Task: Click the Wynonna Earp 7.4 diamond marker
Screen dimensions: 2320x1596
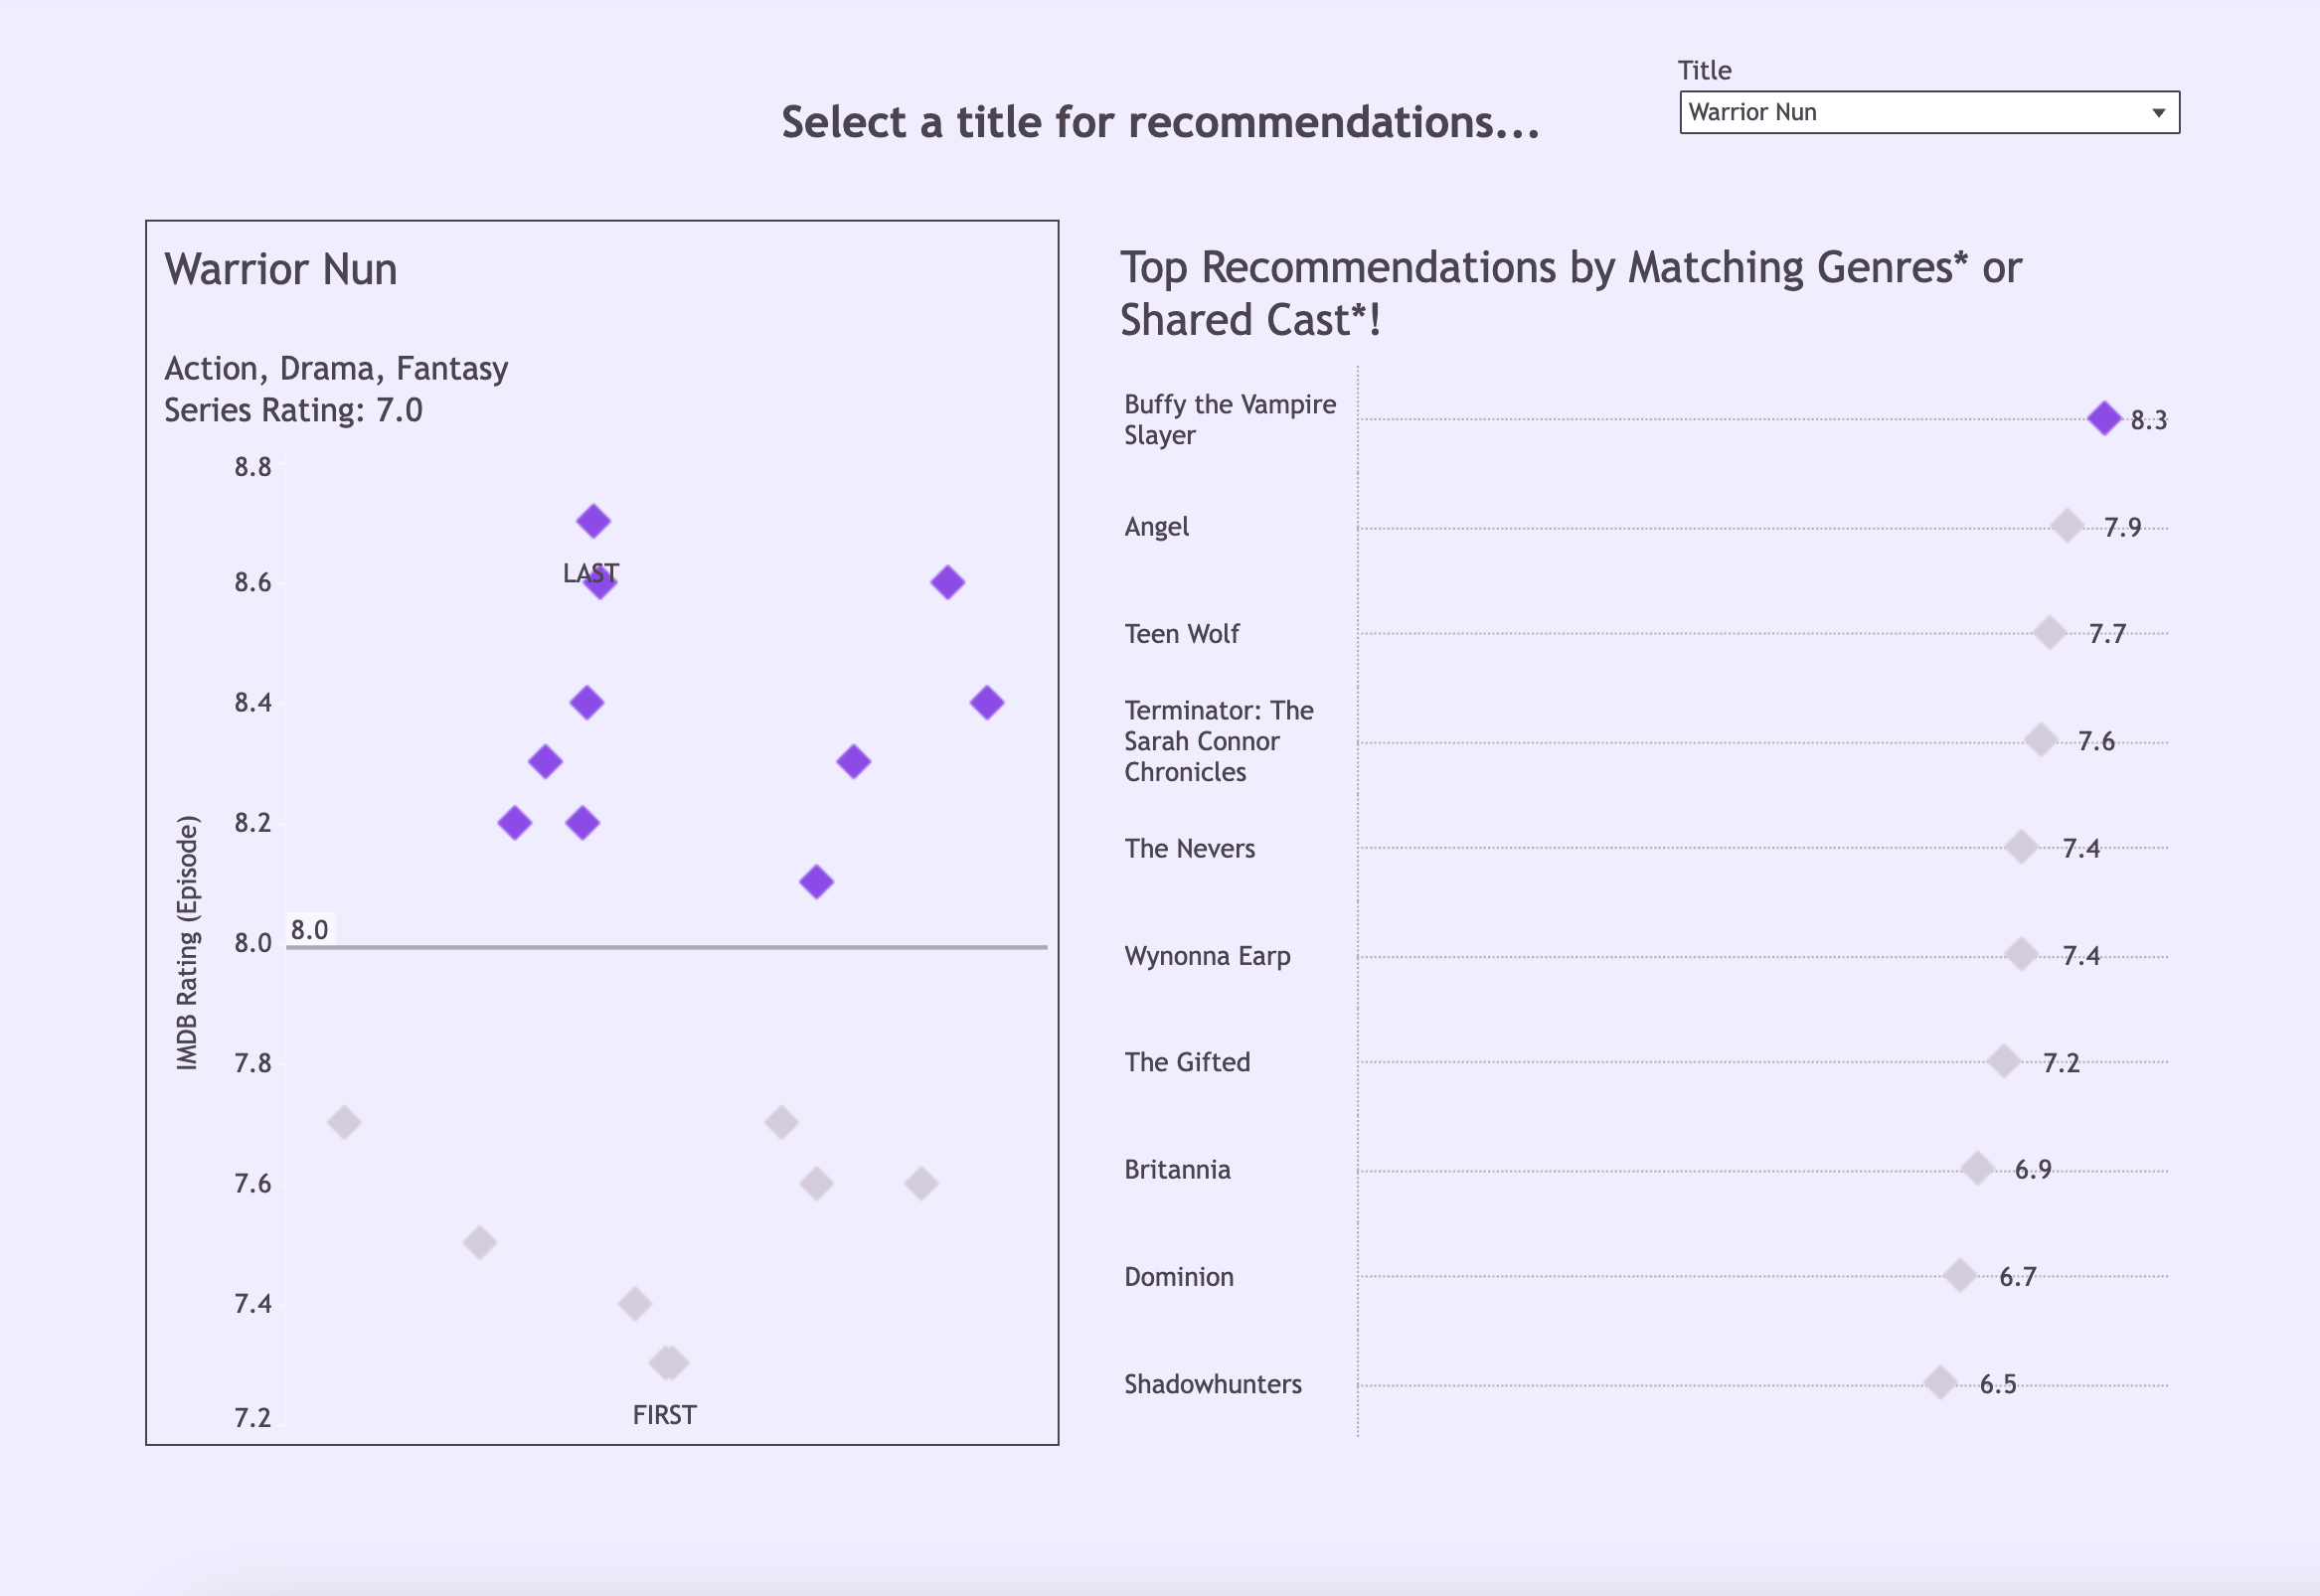Action: (2021, 954)
